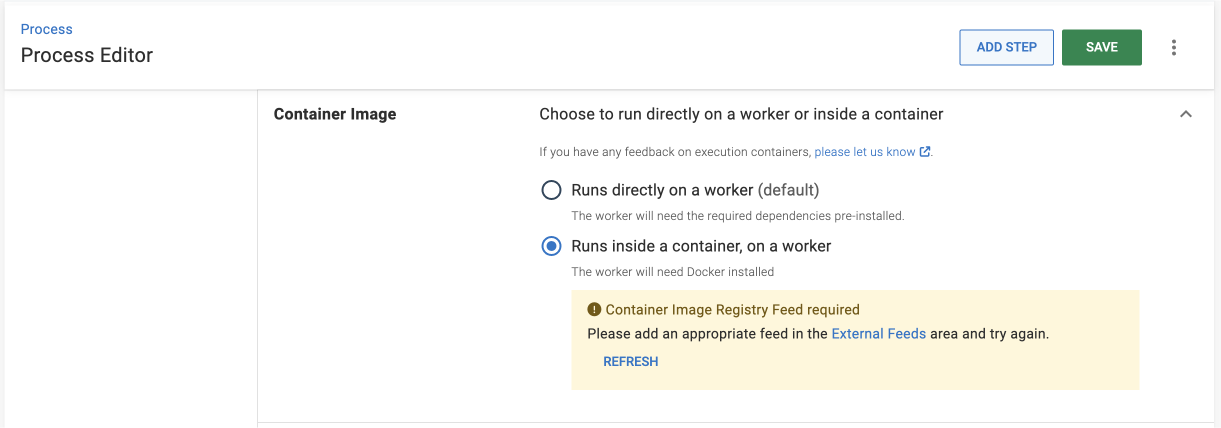This screenshot has height=428, width=1221.
Task: Click REFRESH in the warning box
Action: coord(630,362)
